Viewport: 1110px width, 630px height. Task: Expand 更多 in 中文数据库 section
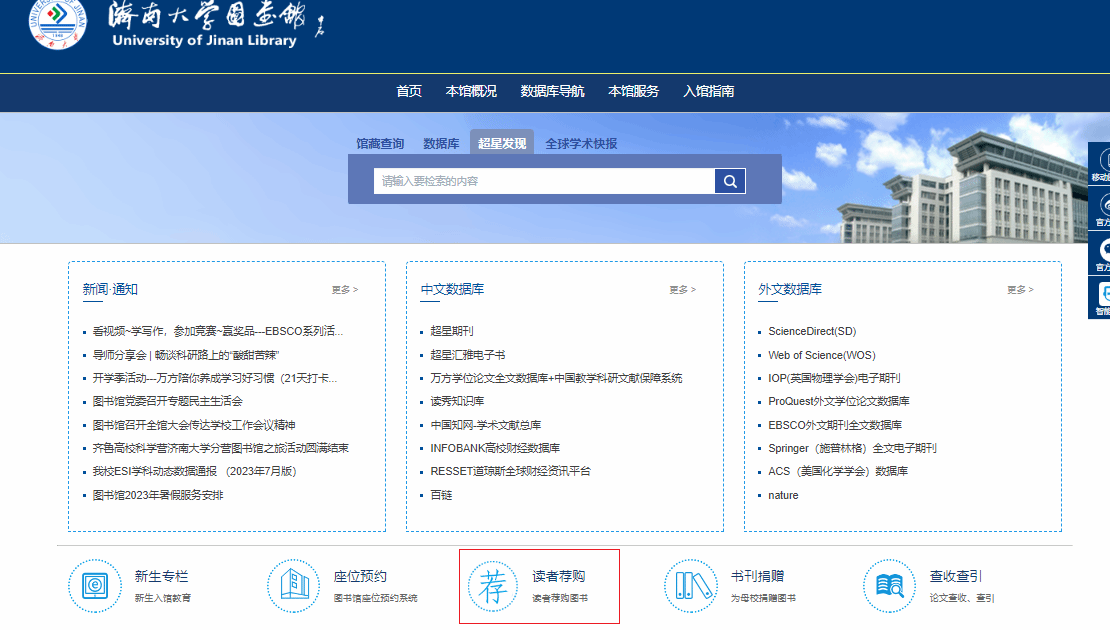coord(683,290)
